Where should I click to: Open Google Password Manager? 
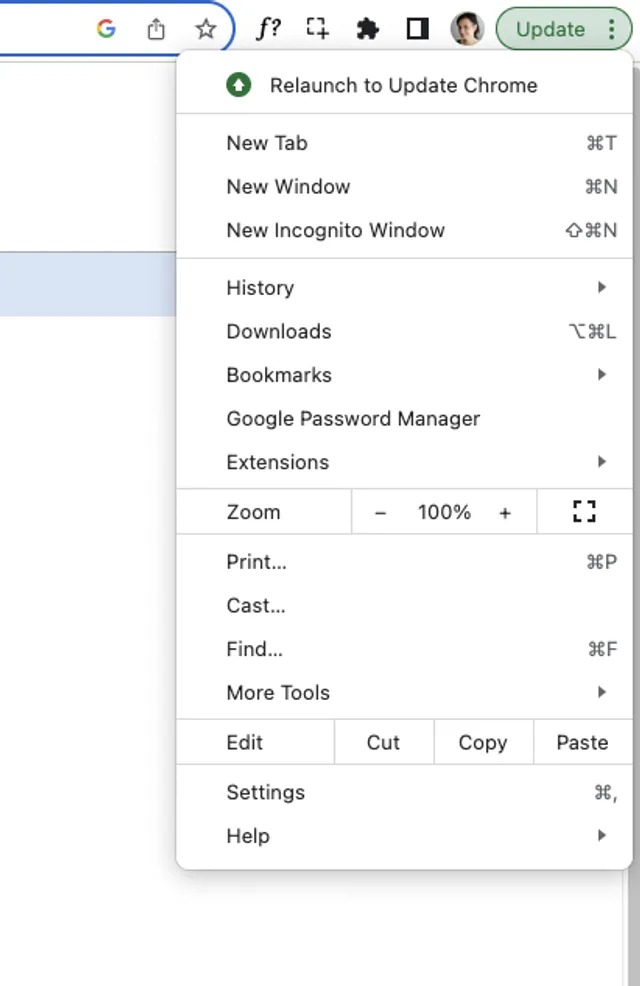(353, 419)
